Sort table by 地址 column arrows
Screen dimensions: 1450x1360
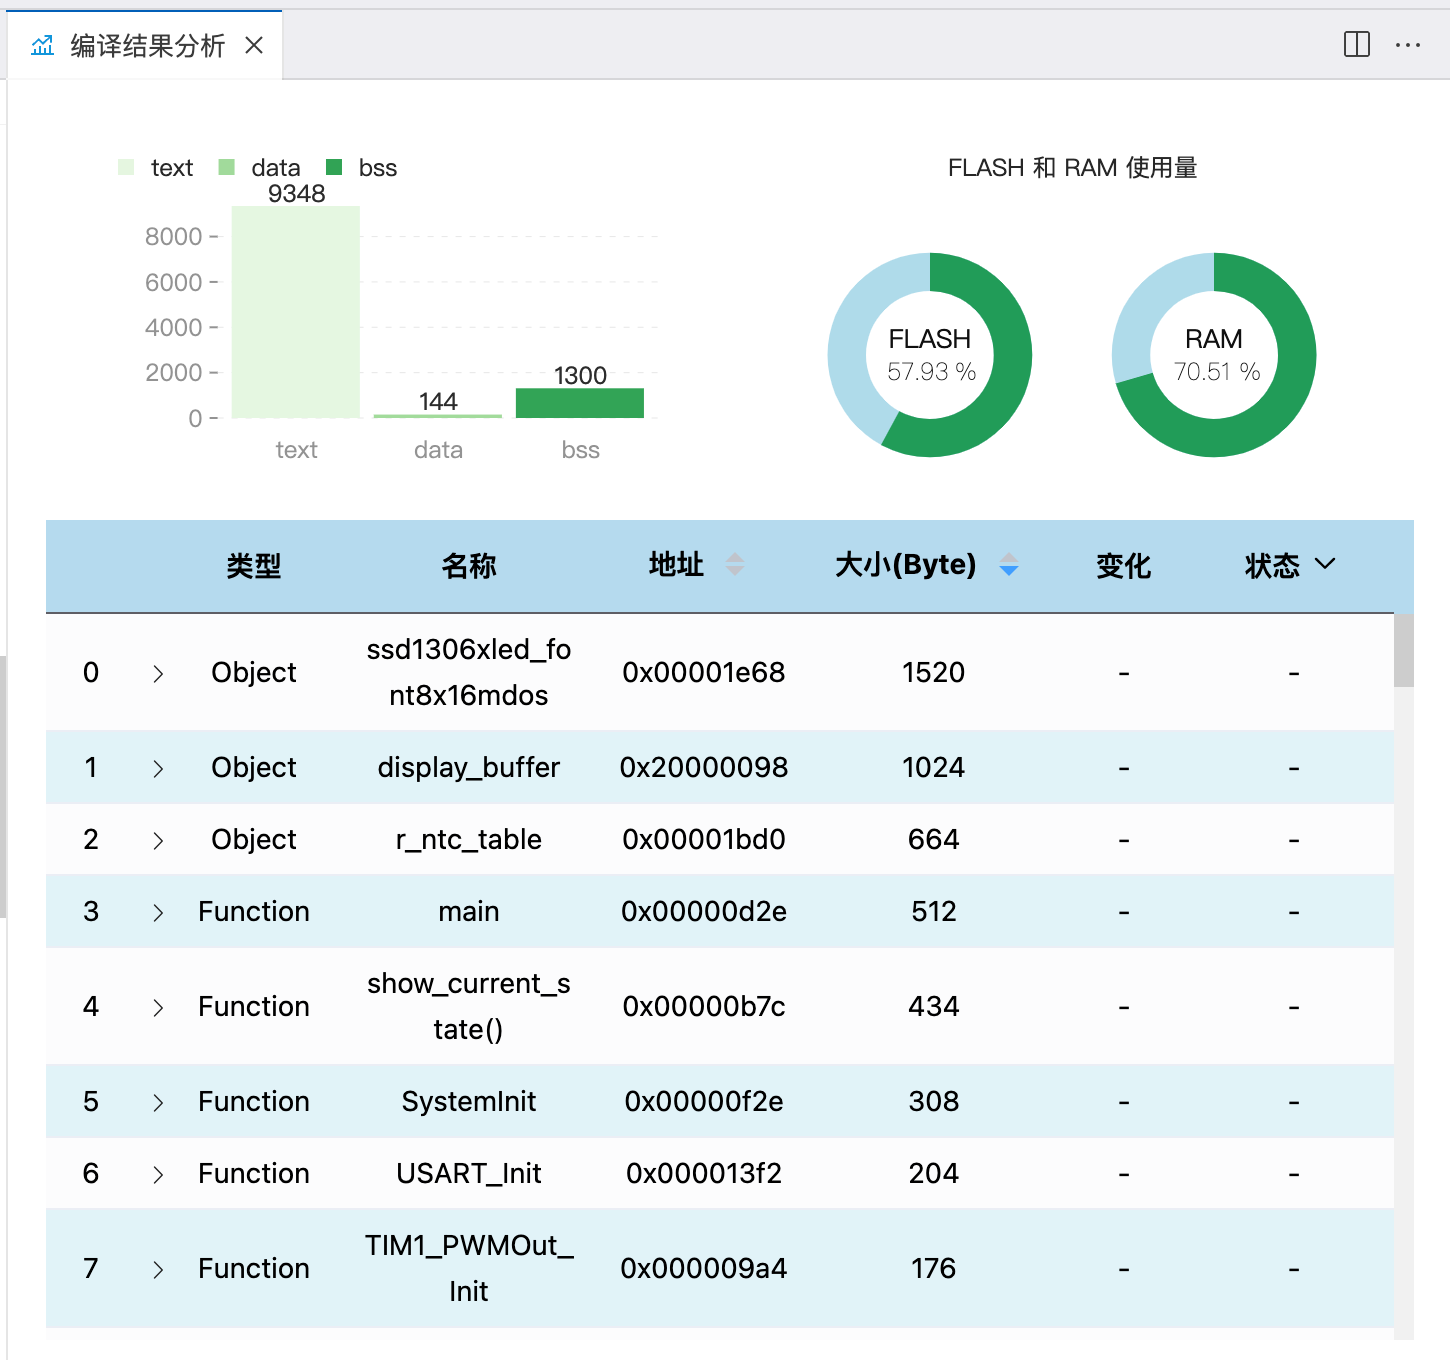[x=734, y=565]
